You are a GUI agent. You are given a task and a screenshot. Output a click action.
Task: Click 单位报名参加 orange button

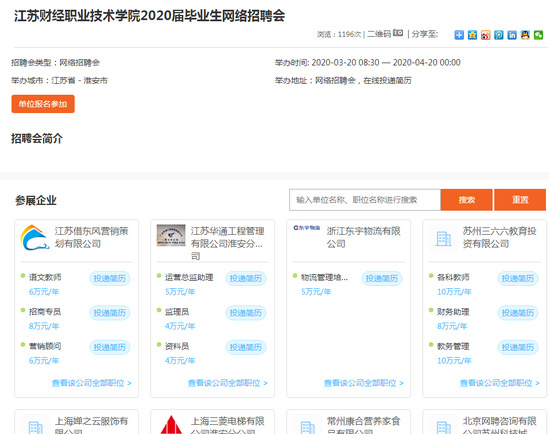coord(43,104)
